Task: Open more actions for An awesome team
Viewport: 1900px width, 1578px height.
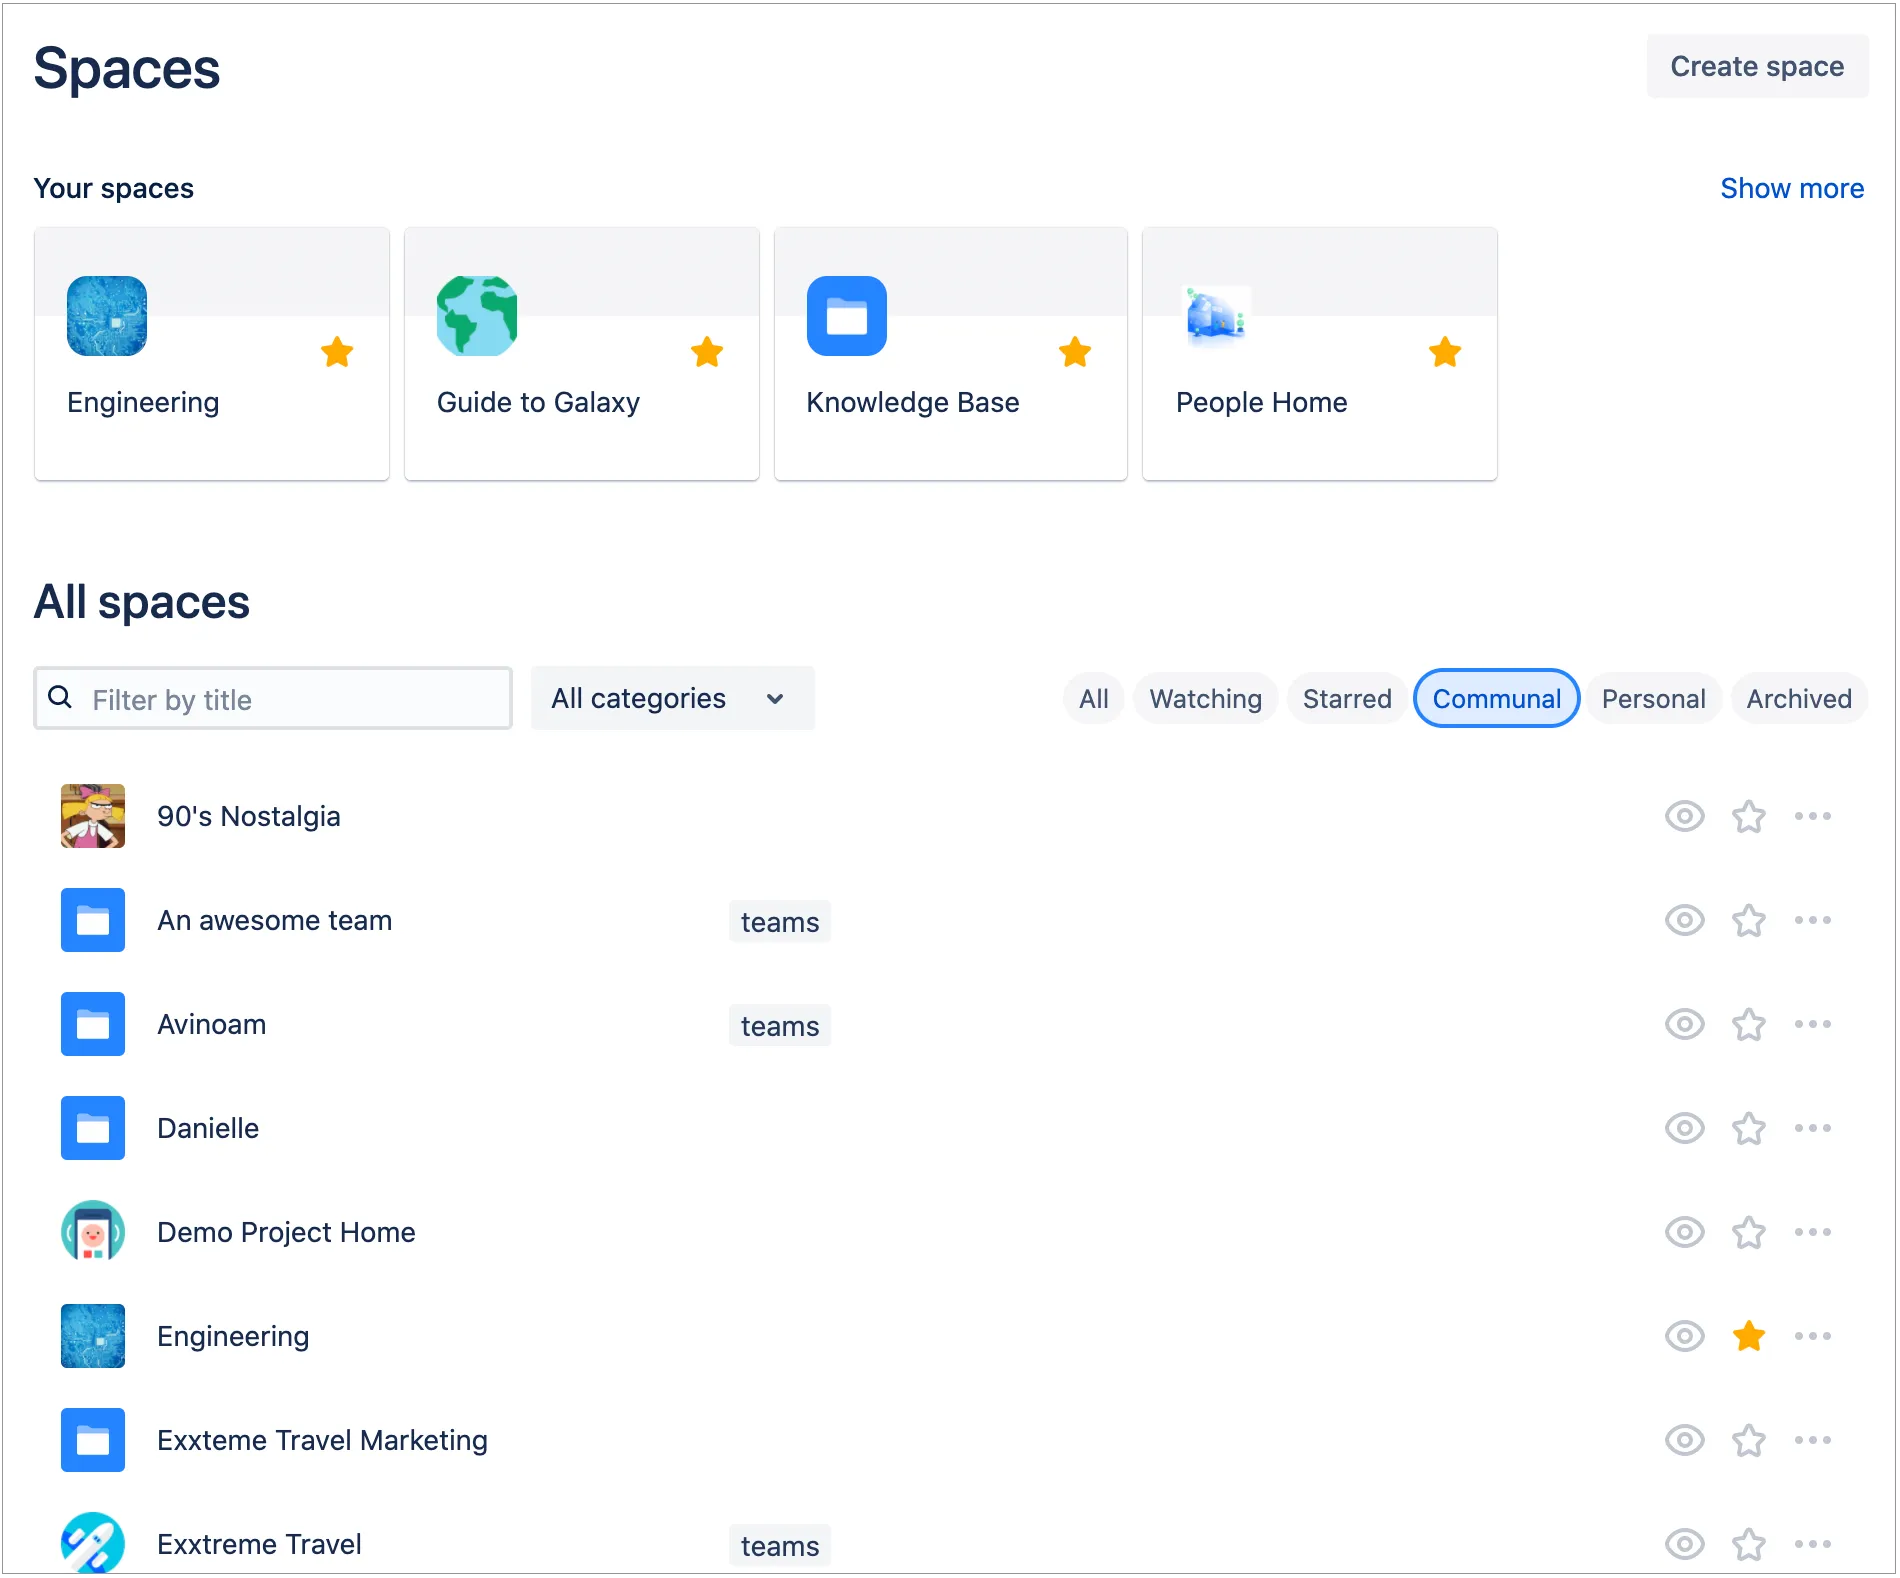Action: [1813, 920]
